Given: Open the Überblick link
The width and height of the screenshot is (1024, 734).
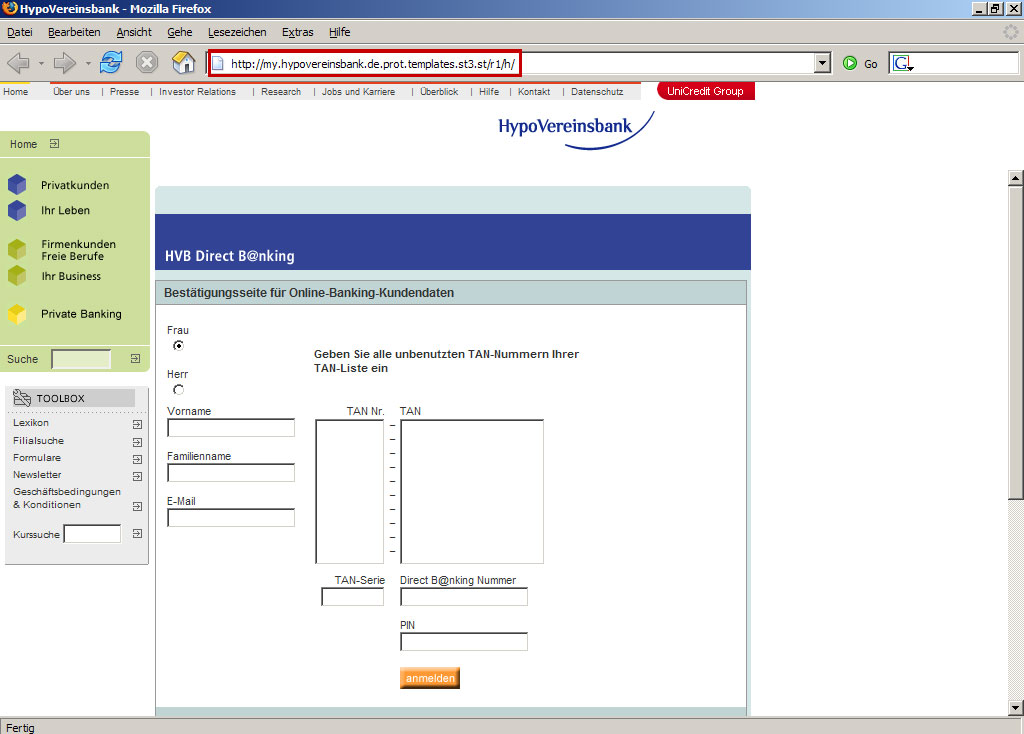Looking at the screenshot, I should (439, 91).
